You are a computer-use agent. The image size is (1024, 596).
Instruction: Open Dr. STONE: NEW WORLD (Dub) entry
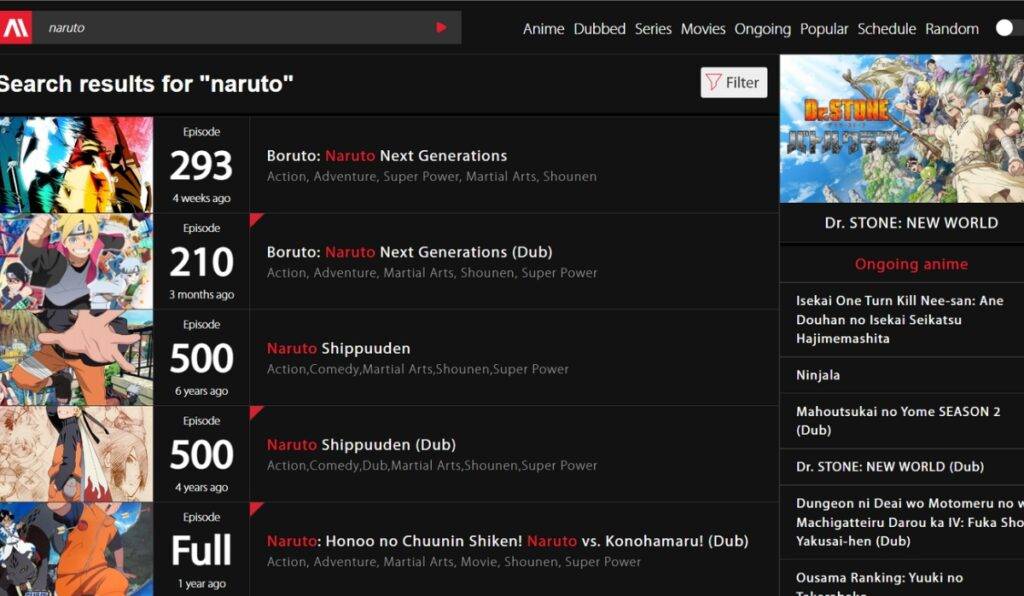tap(889, 467)
